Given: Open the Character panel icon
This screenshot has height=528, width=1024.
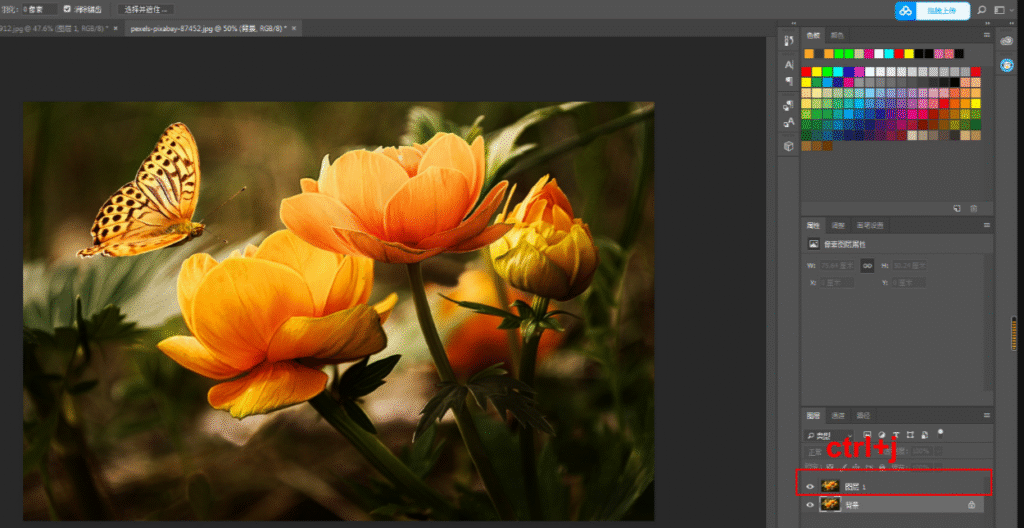Looking at the screenshot, I should pos(788,65).
